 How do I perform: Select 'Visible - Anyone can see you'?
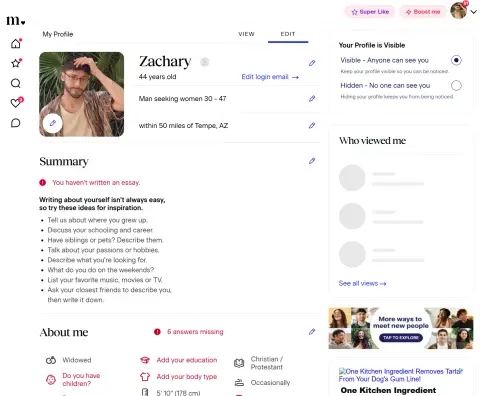pyautogui.click(x=456, y=60)
